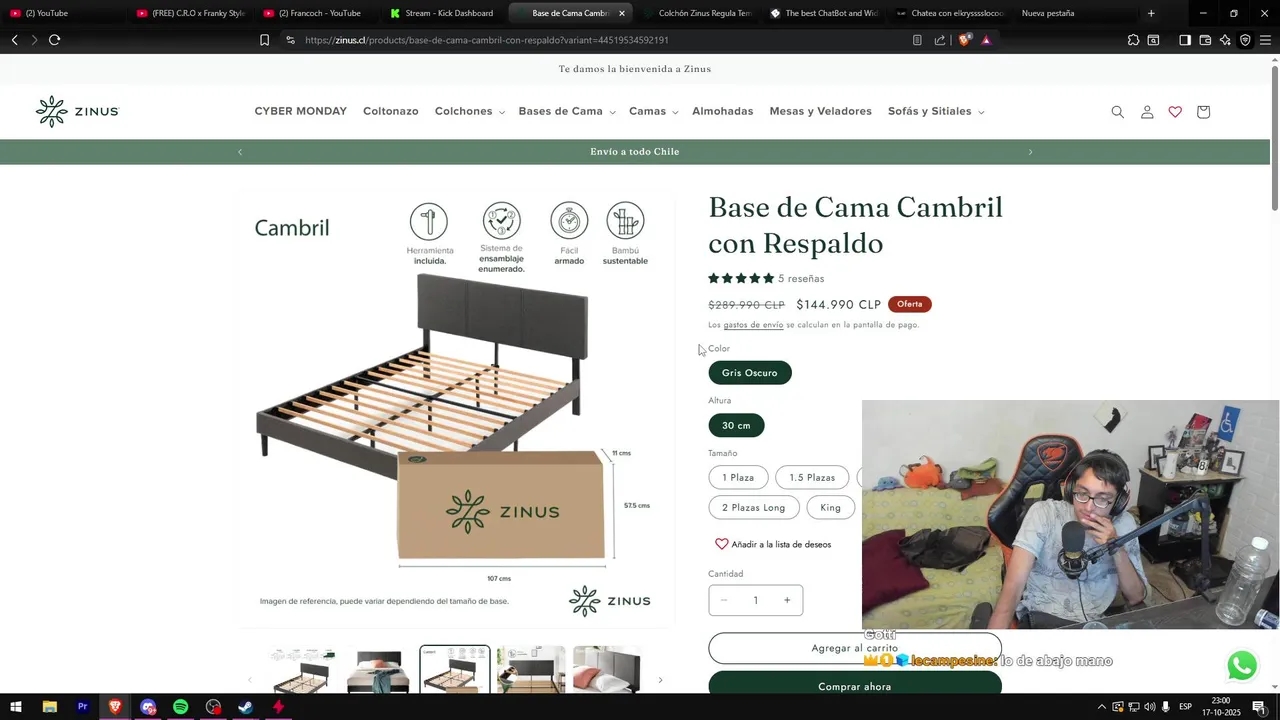Open the Windows Start menu
The height and width of the screenshot is (720, 1280).
(16, 707)
